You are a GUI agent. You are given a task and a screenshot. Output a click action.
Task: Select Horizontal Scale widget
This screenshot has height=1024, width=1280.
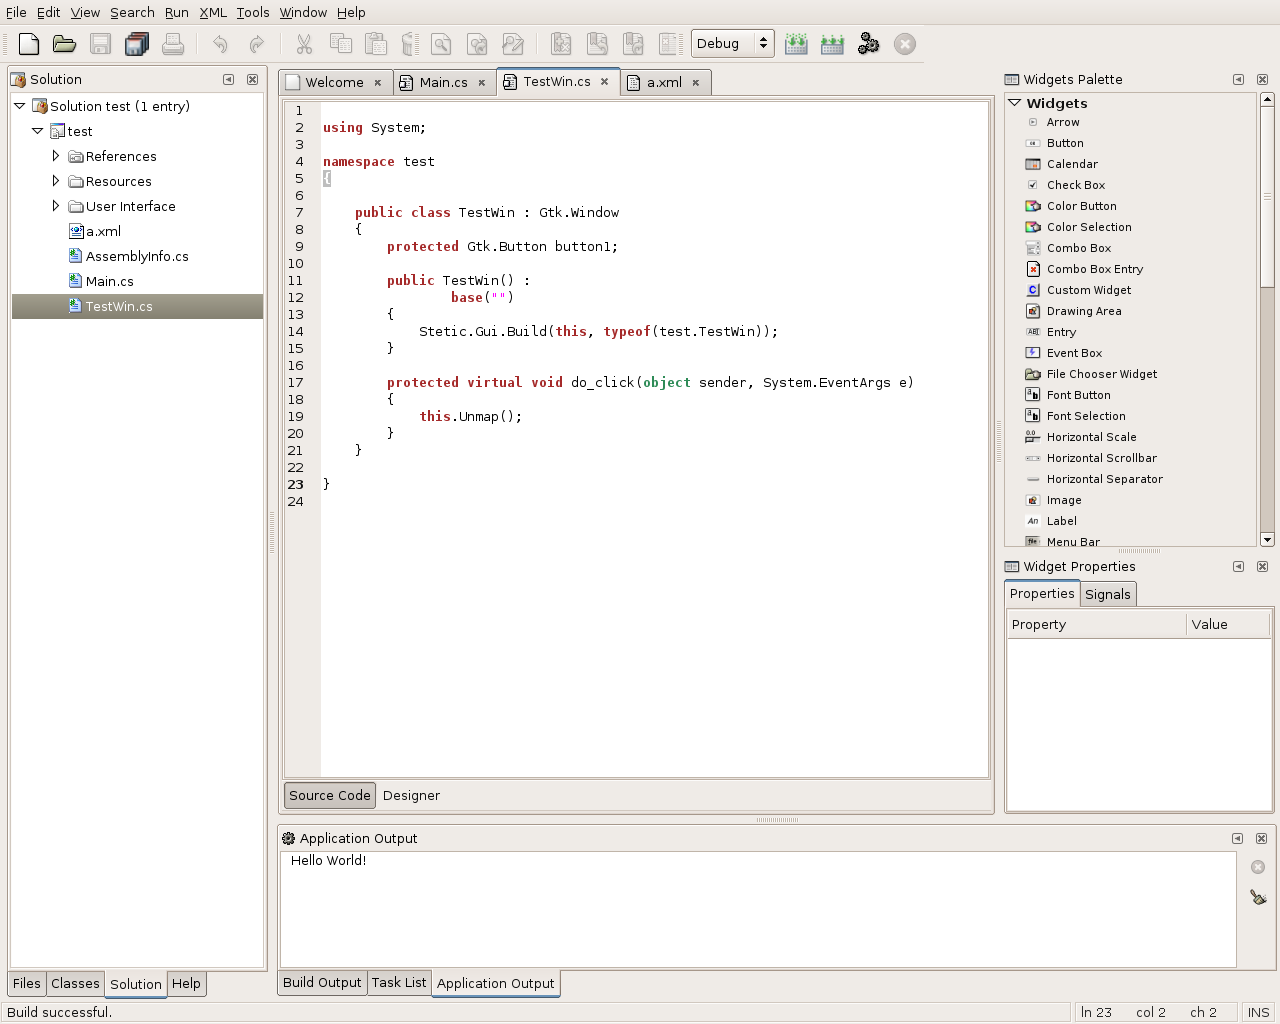1091,437
